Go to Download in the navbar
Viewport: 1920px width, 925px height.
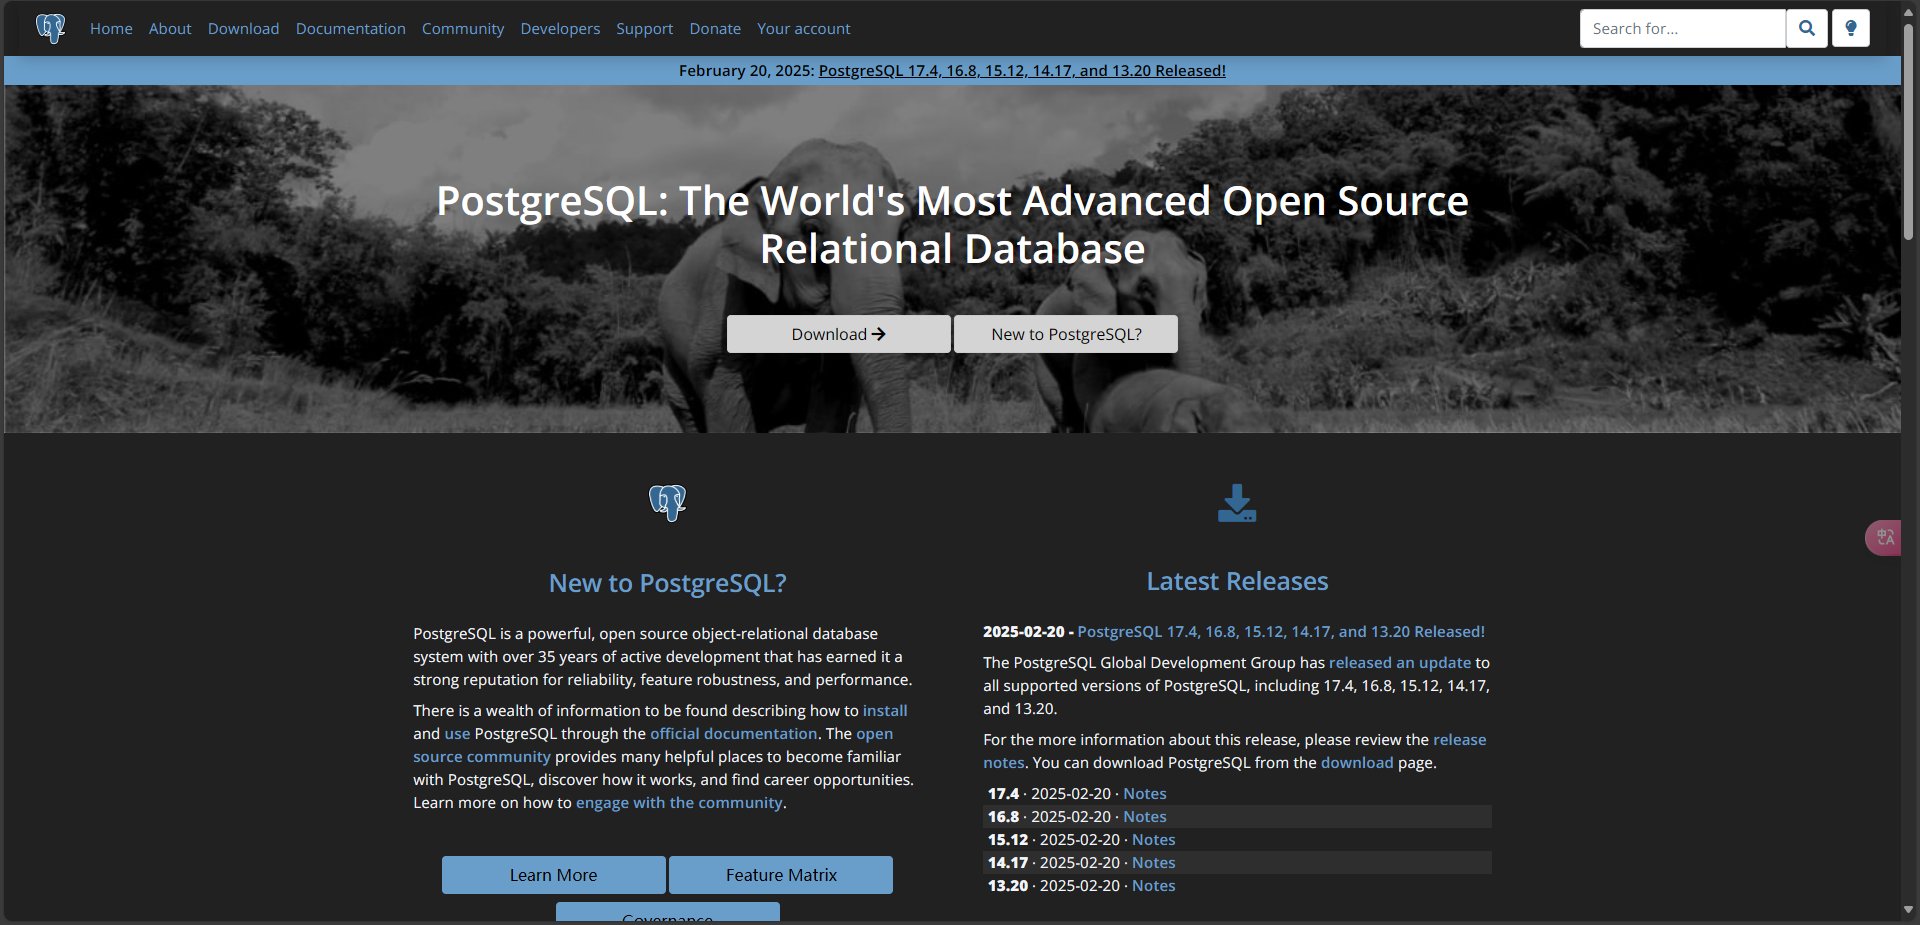coord(243,29)
